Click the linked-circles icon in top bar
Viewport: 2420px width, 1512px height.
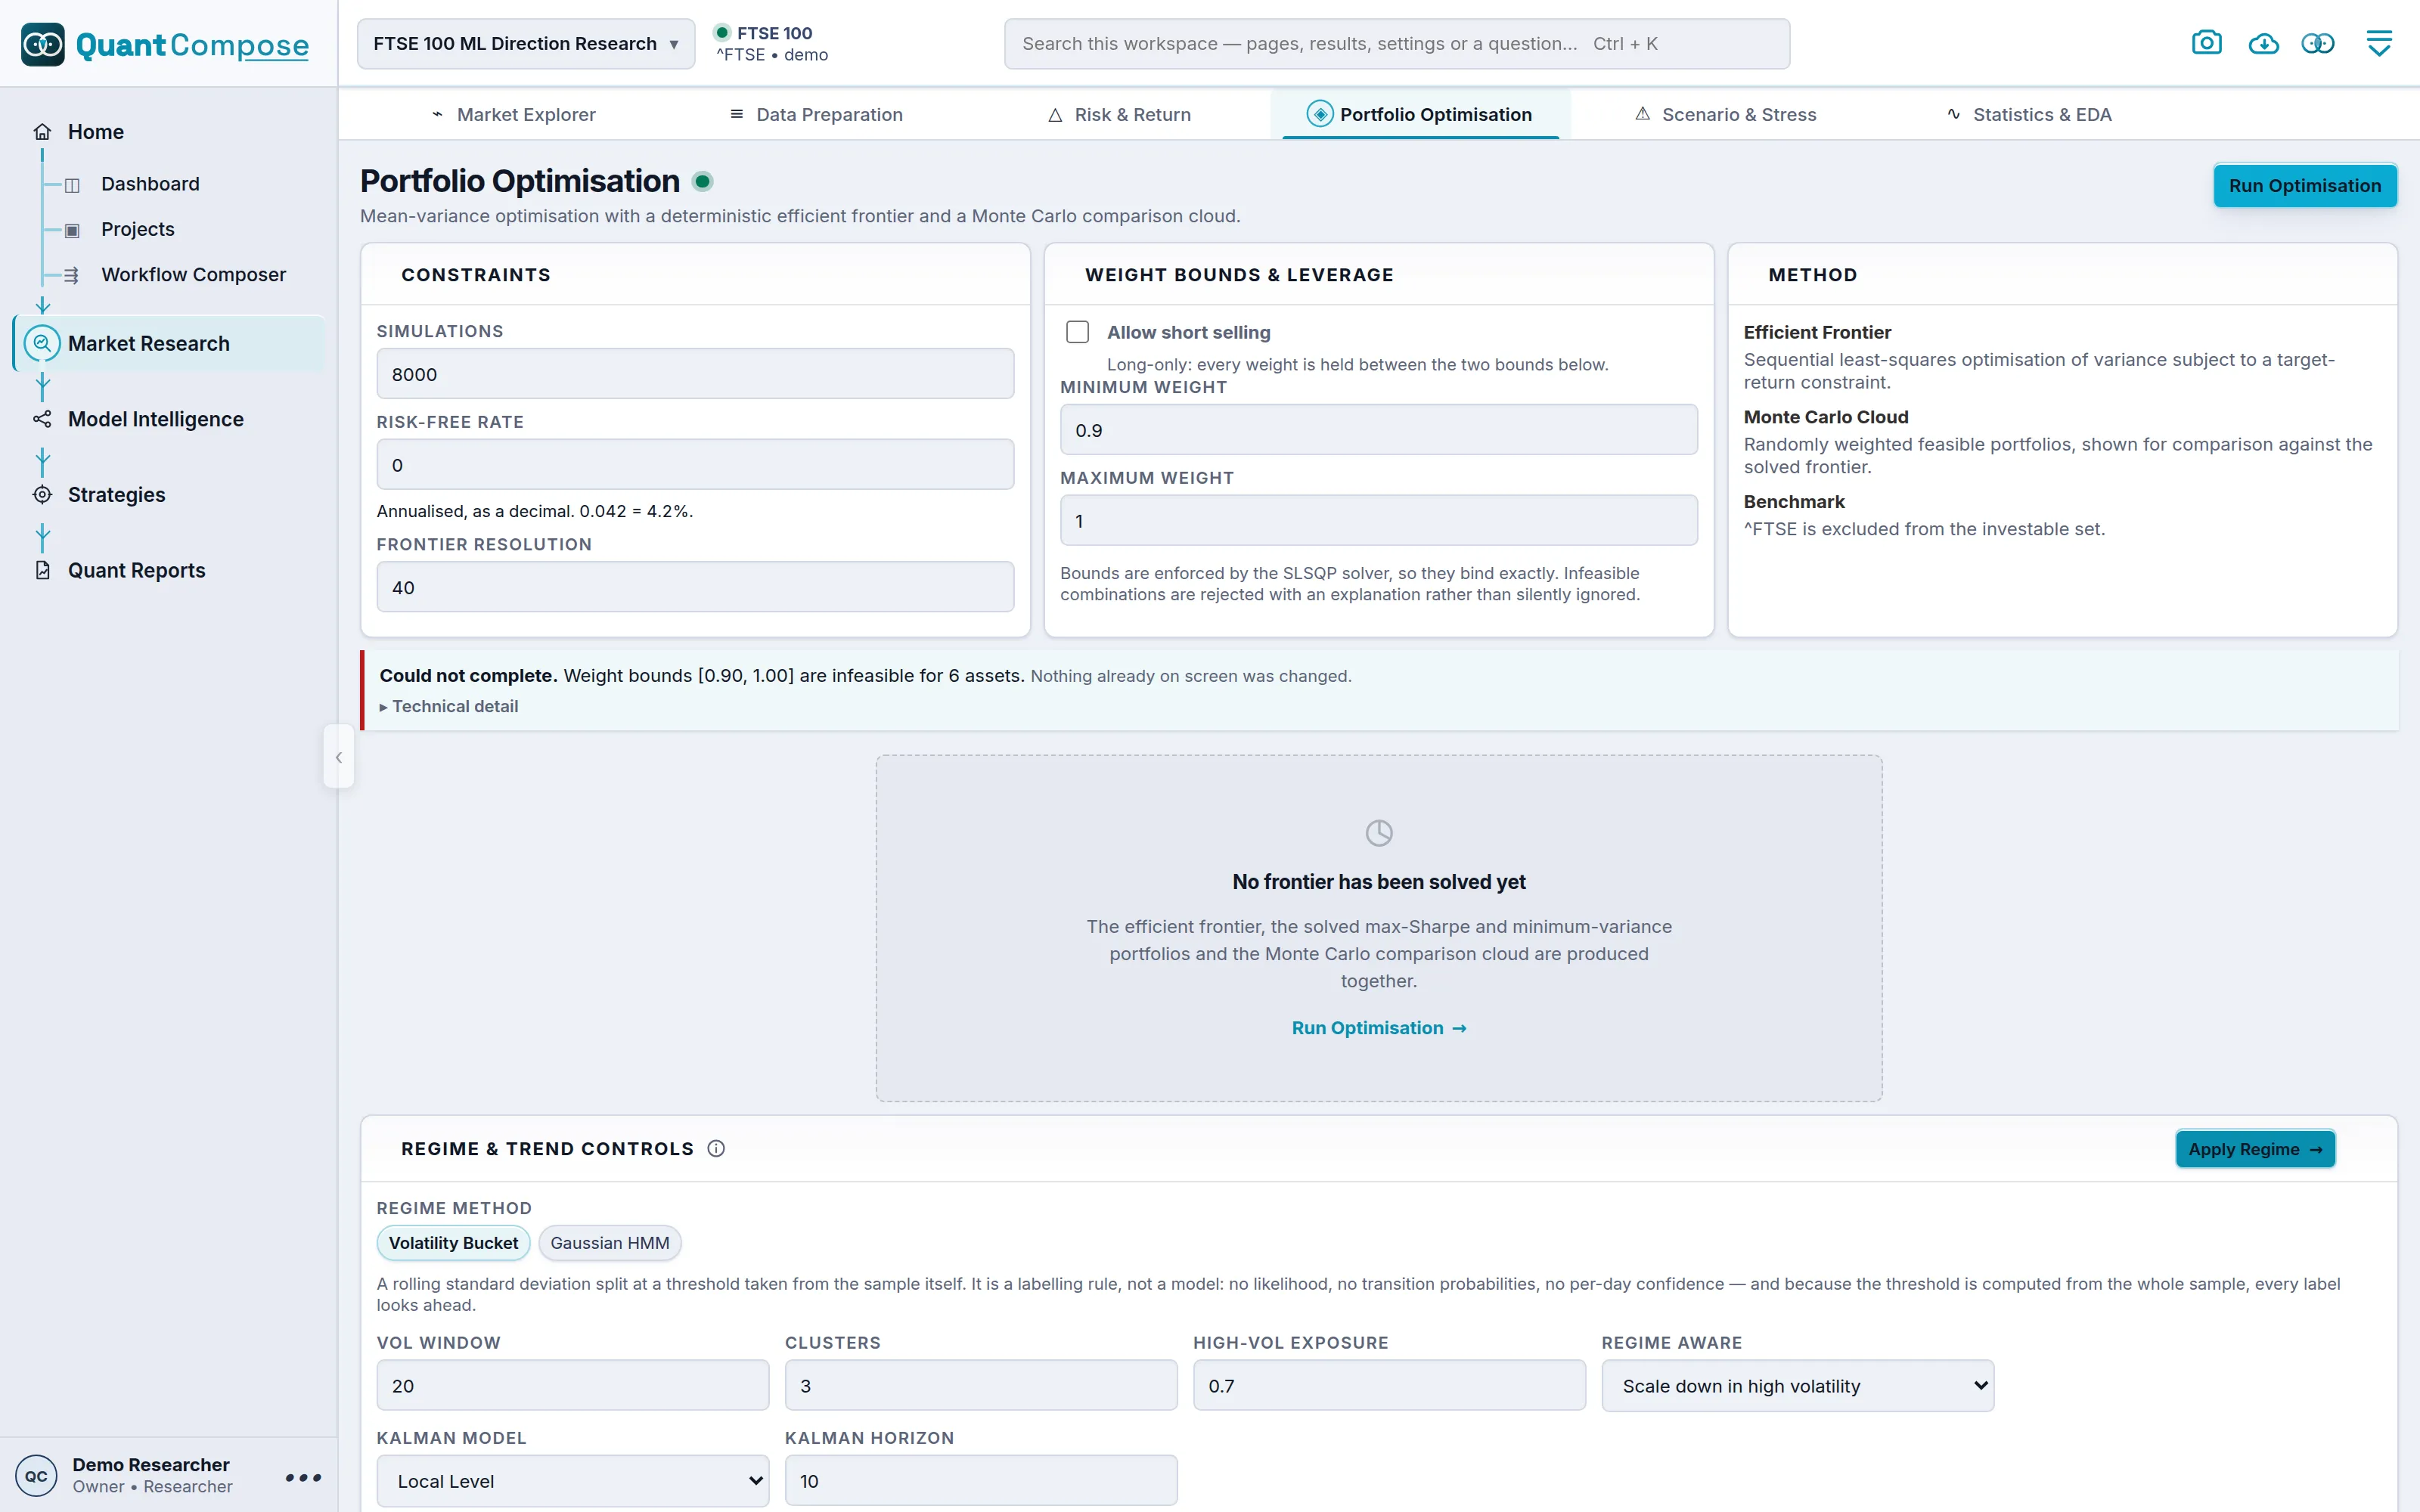pos(2318,44)
